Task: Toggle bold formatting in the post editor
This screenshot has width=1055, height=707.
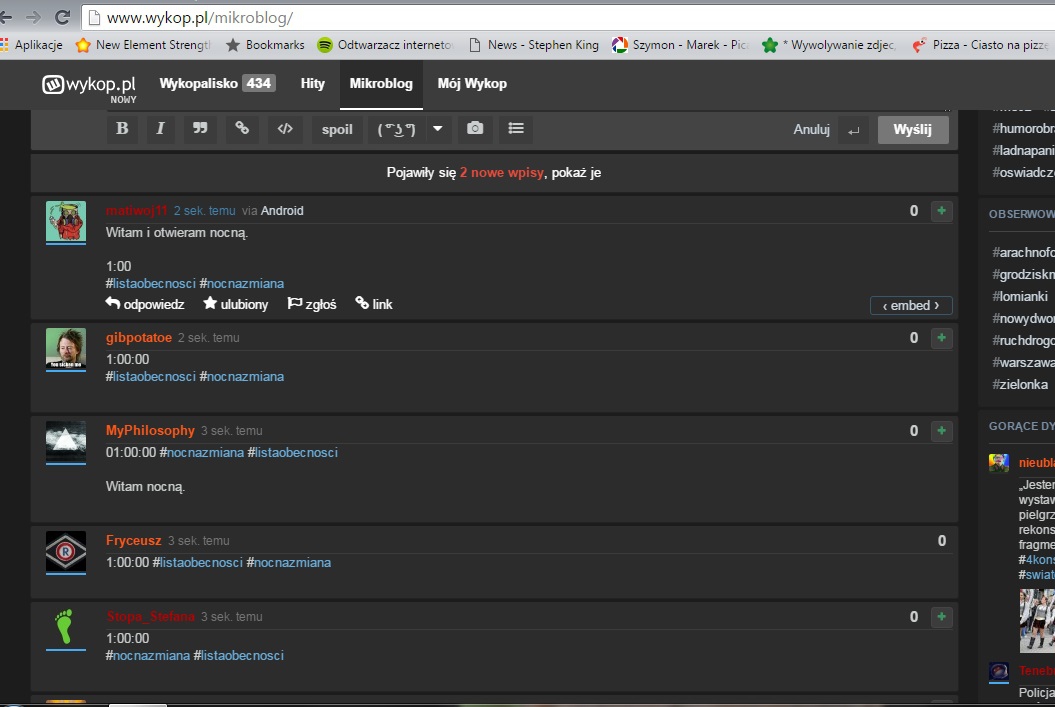Action: click(122, 129)
